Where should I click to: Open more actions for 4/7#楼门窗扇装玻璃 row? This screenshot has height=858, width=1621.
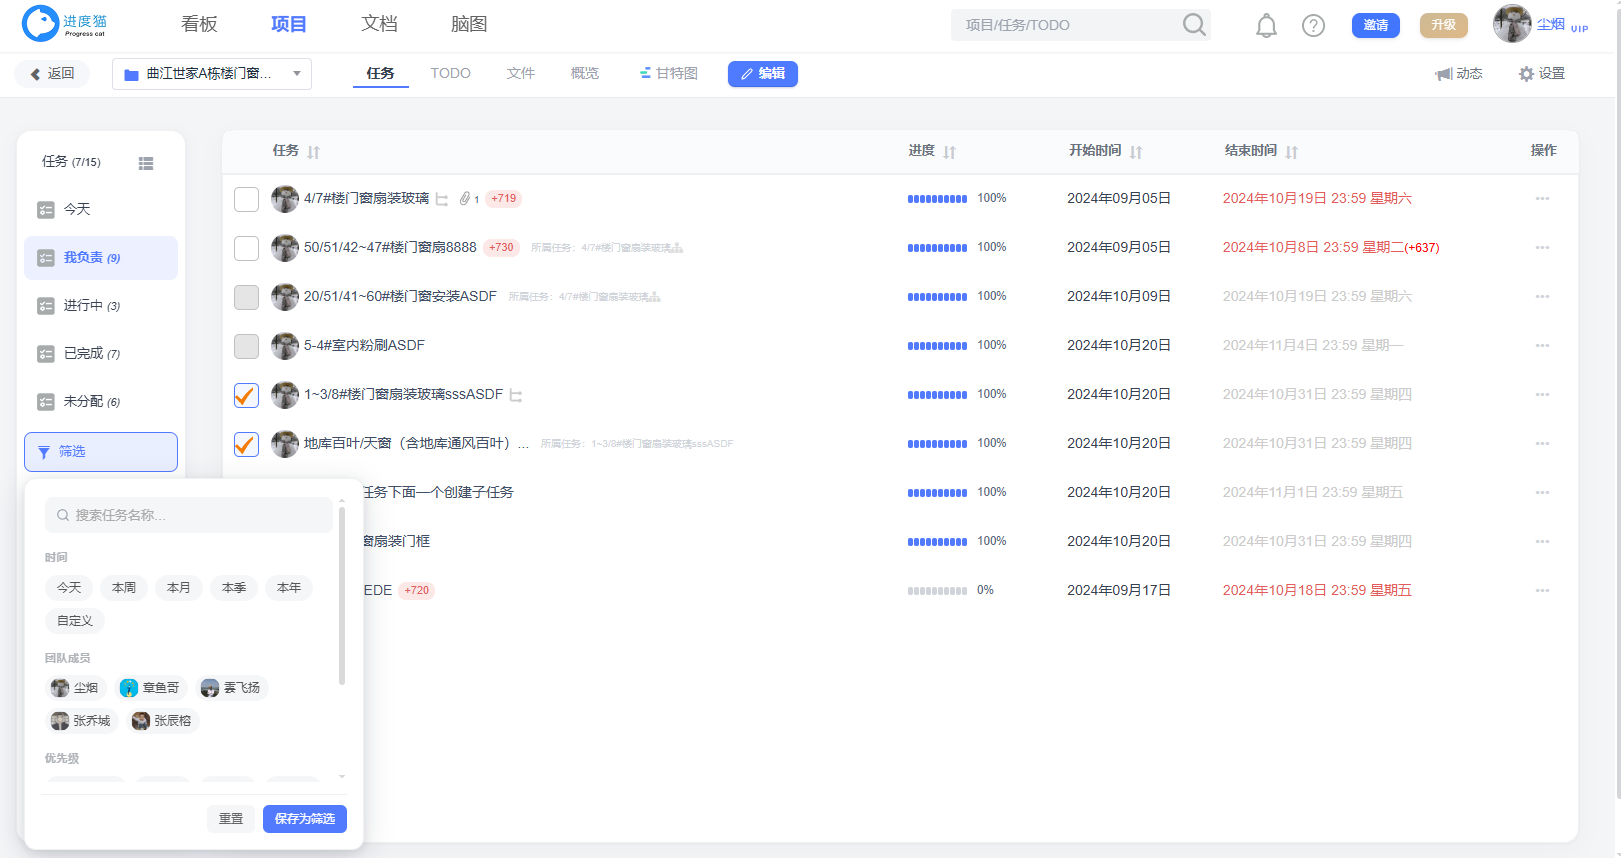[x=1542, y=199]
